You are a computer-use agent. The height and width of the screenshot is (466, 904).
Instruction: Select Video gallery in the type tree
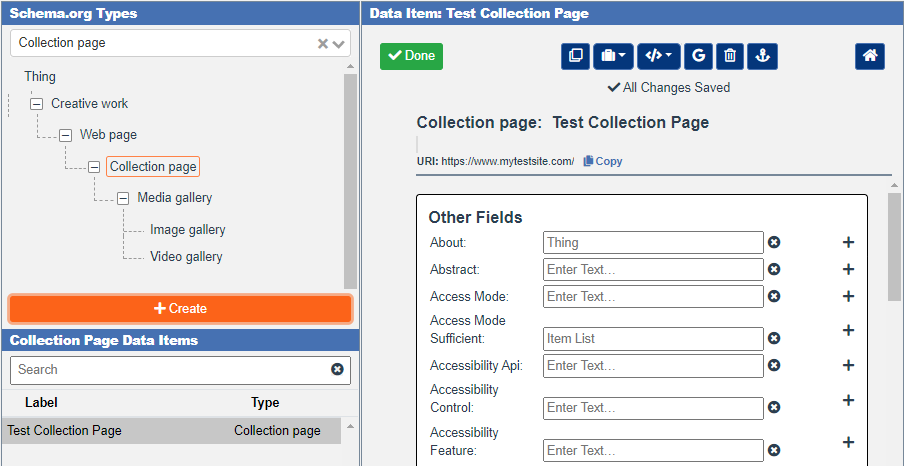pyautogui.click(x=186, y=257)
